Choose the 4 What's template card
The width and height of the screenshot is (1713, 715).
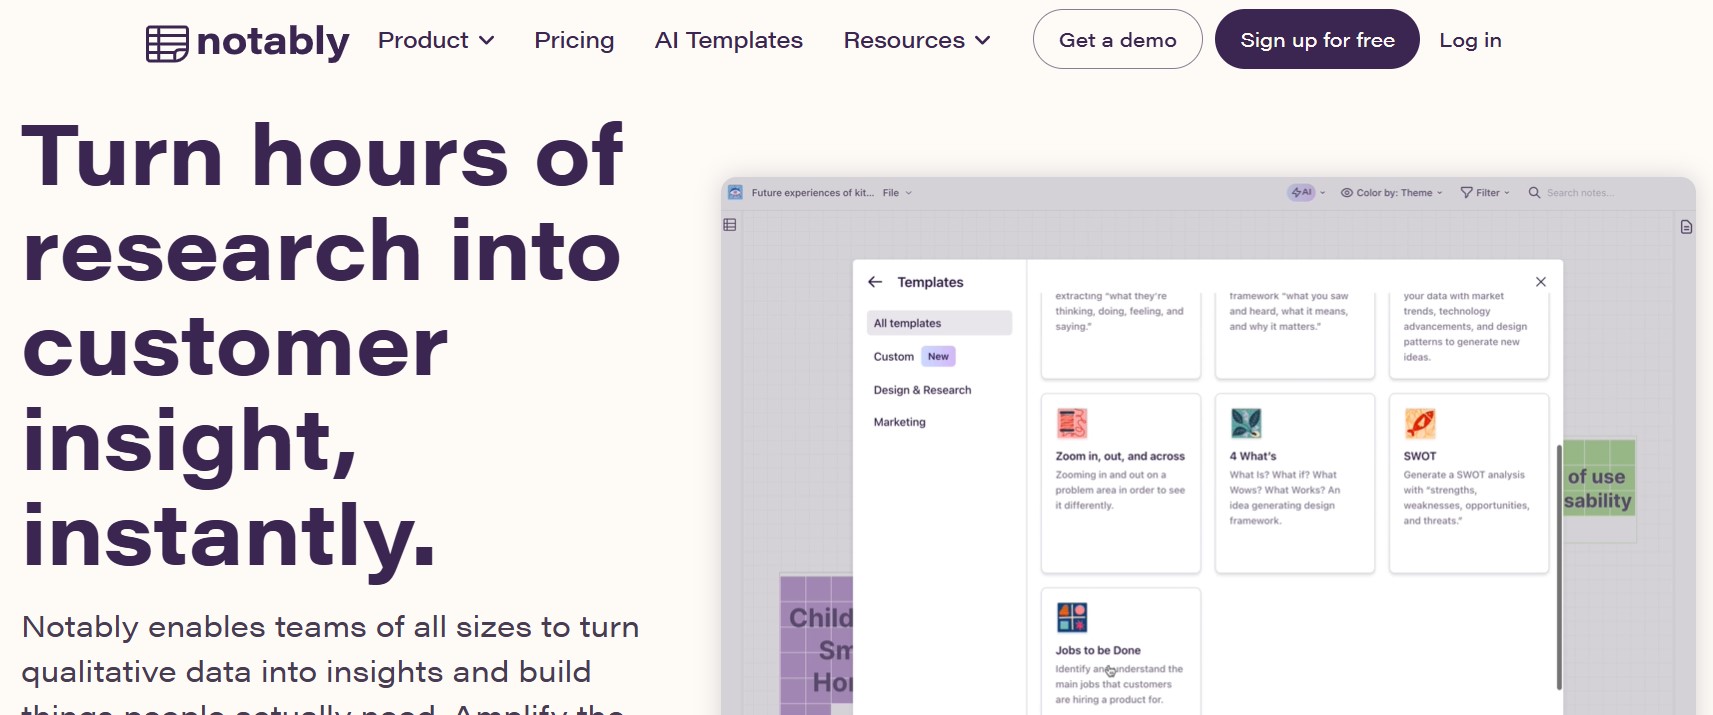1294,483
